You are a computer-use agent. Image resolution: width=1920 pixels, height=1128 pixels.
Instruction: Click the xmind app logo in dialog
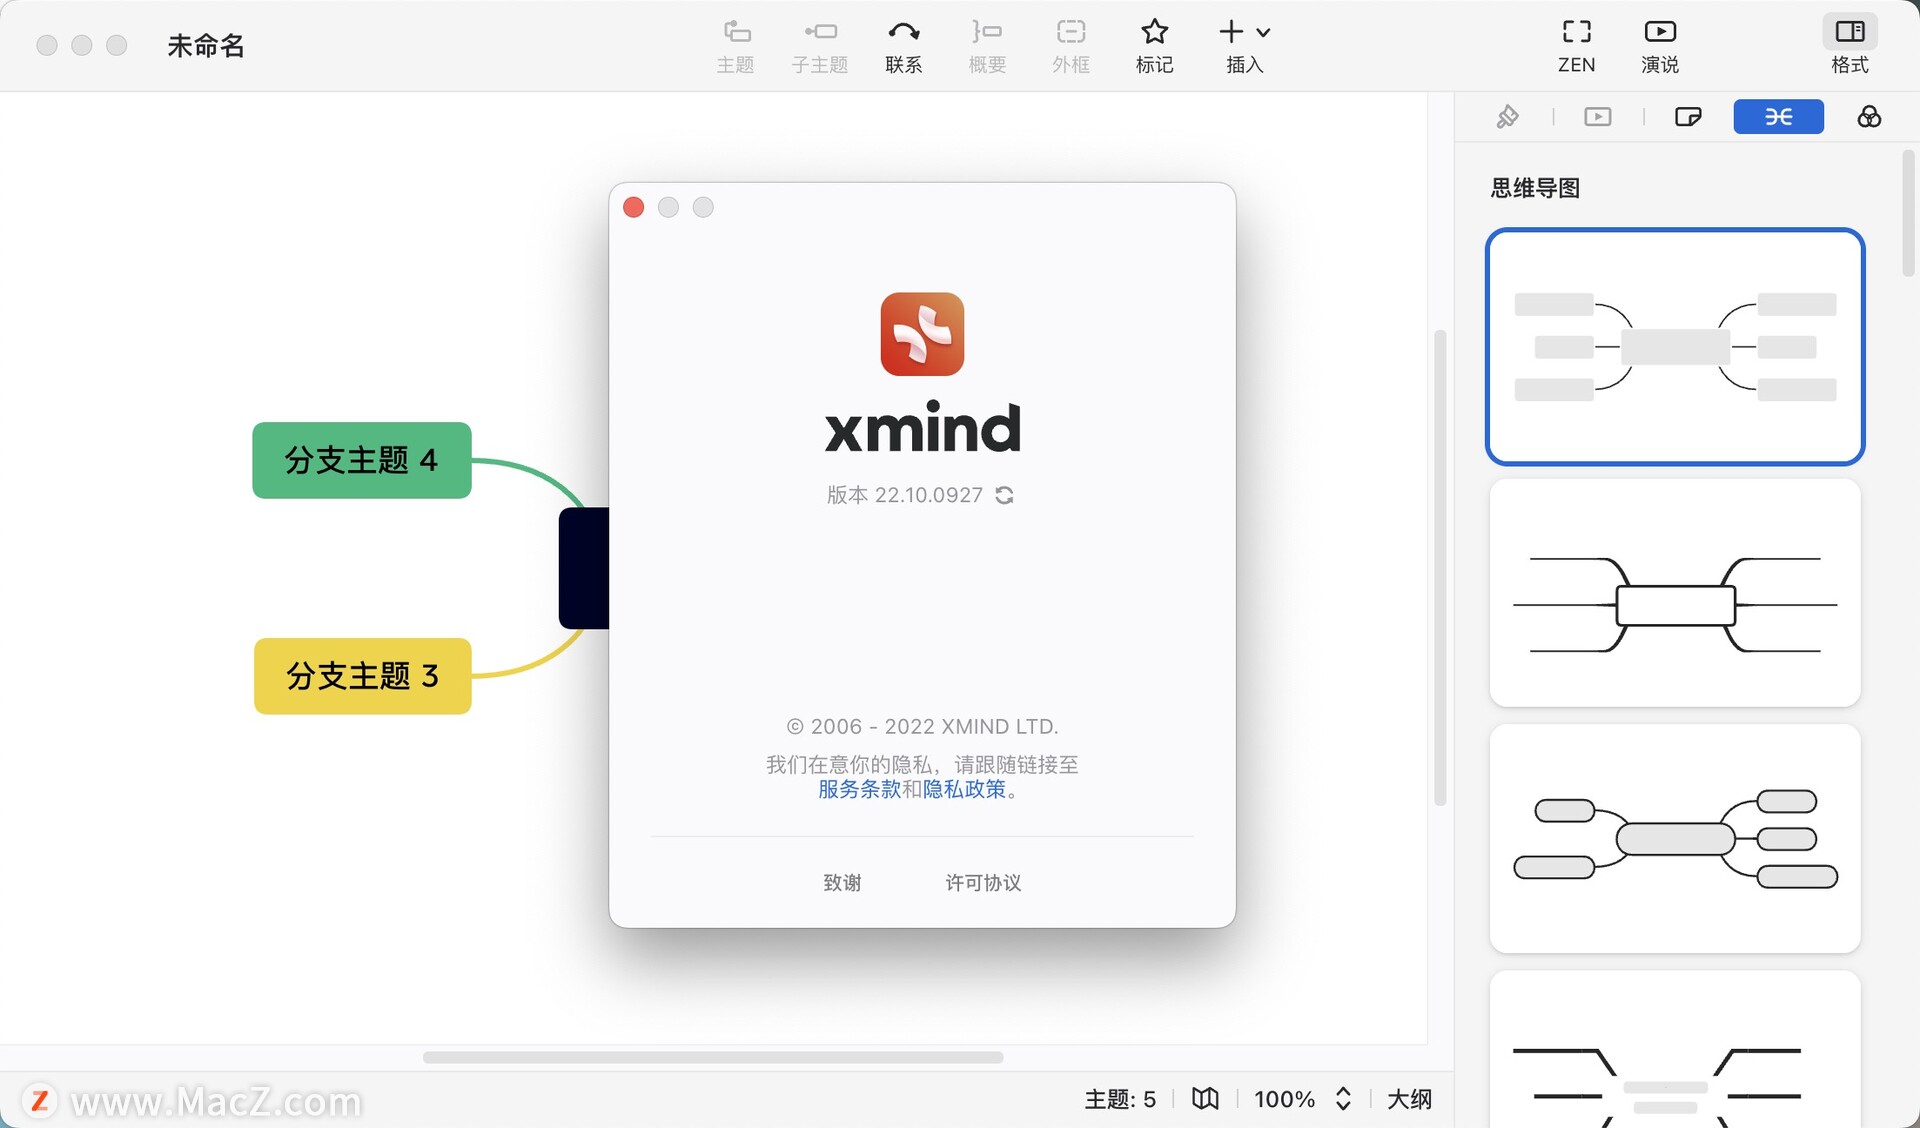tap(922, 334)
